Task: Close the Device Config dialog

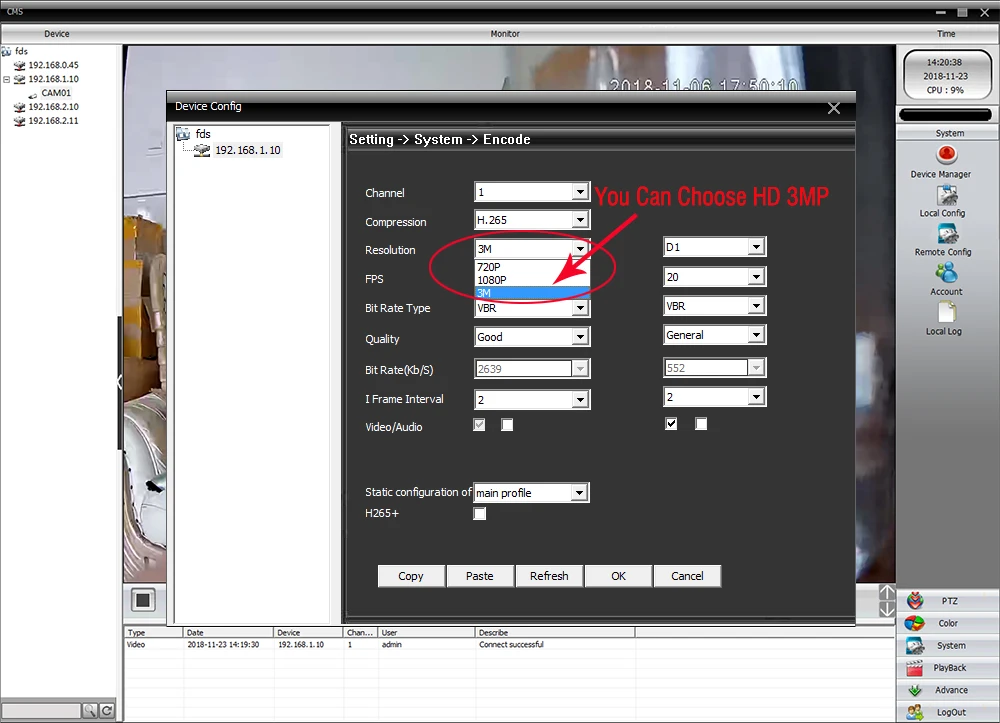Action: pos(834,108)
